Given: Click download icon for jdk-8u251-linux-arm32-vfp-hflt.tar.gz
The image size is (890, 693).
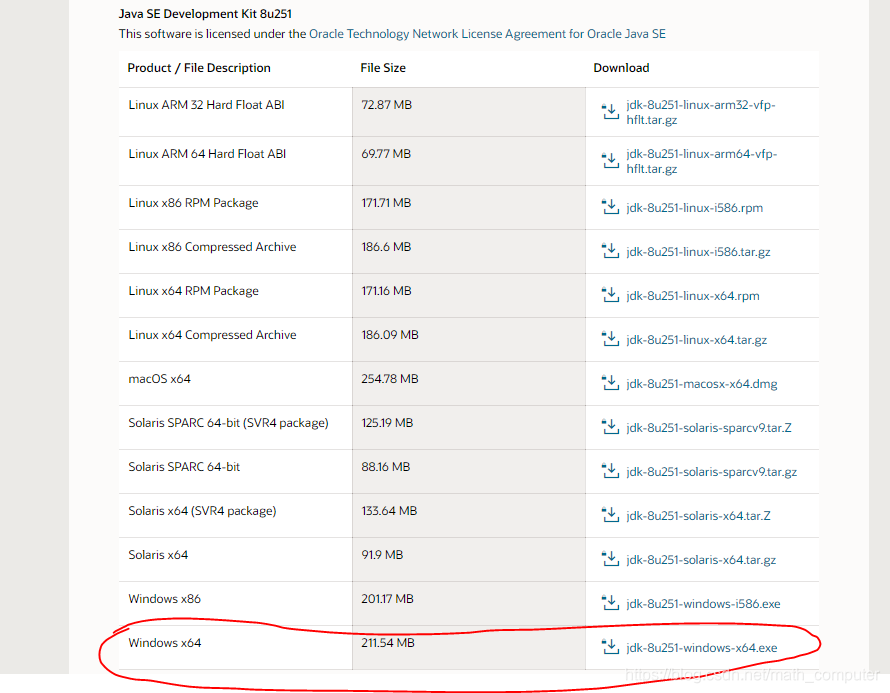Looking at the screenshot, I should [610, 111].
